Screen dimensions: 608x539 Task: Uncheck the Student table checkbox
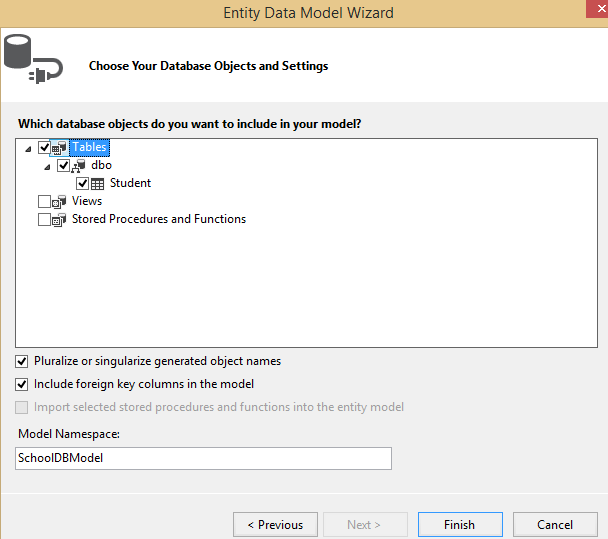(82, 183)
